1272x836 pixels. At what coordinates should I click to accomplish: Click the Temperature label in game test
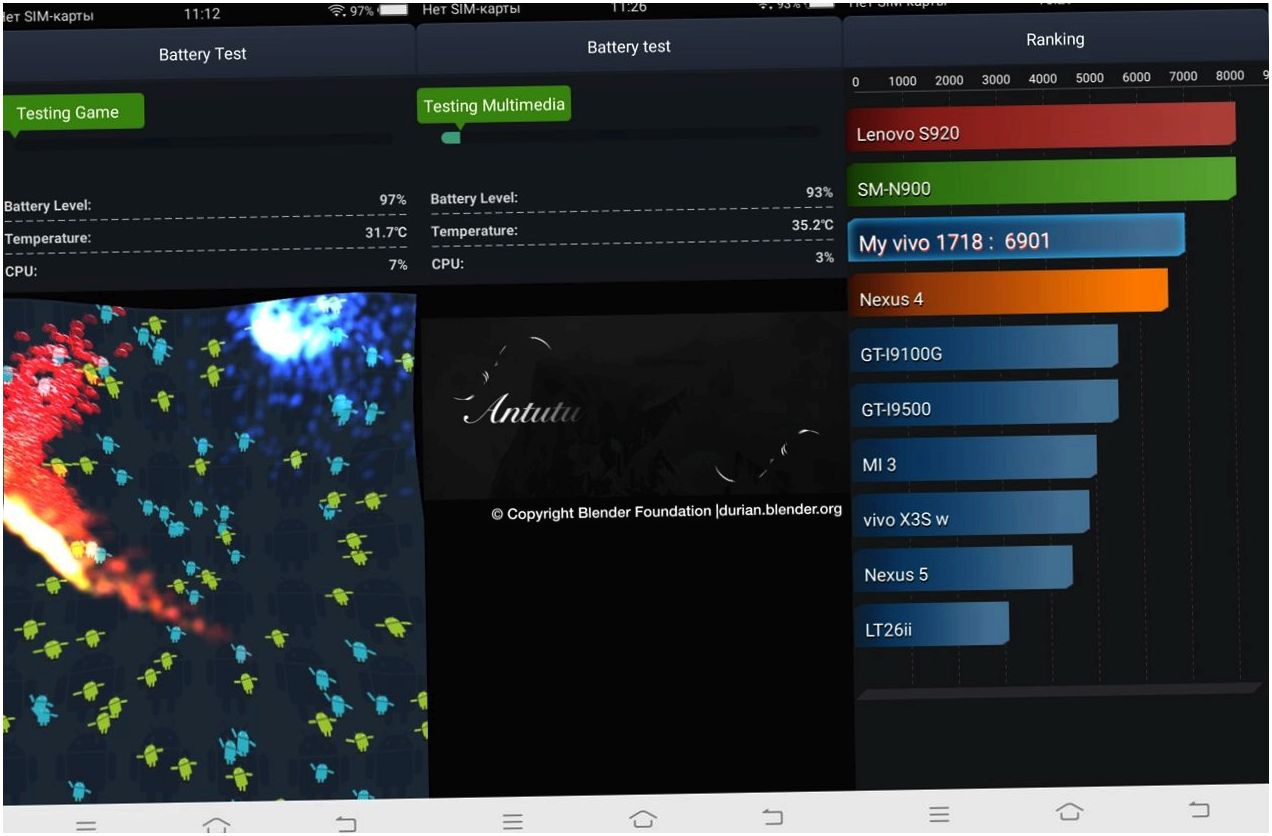[x=48, y=238]
